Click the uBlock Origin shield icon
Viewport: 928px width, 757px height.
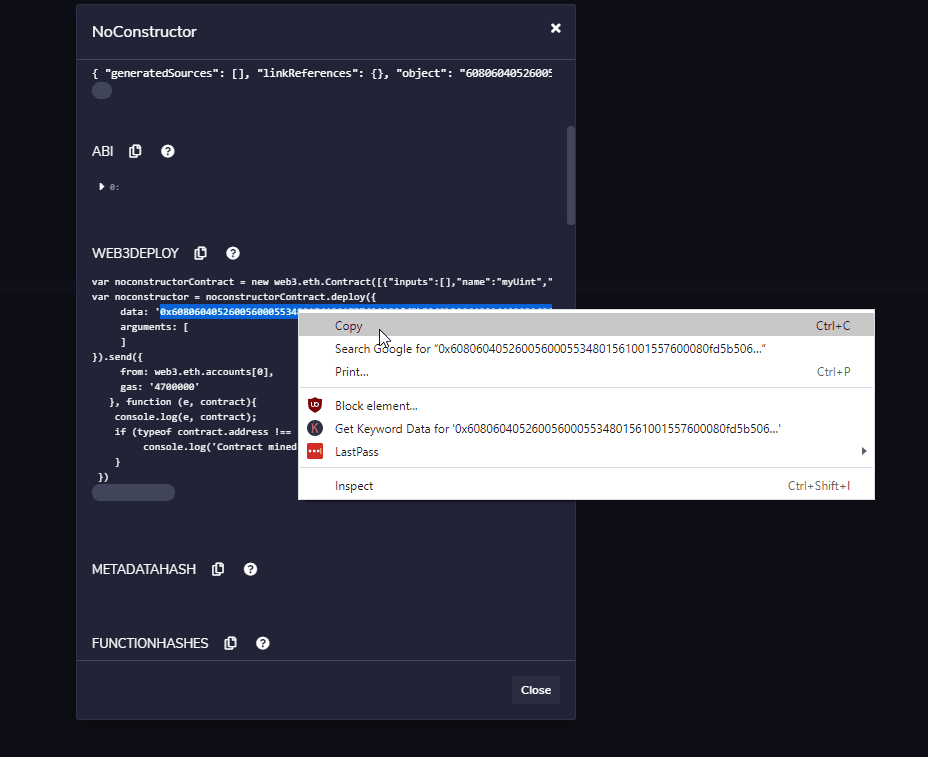[x=315, y=405]
